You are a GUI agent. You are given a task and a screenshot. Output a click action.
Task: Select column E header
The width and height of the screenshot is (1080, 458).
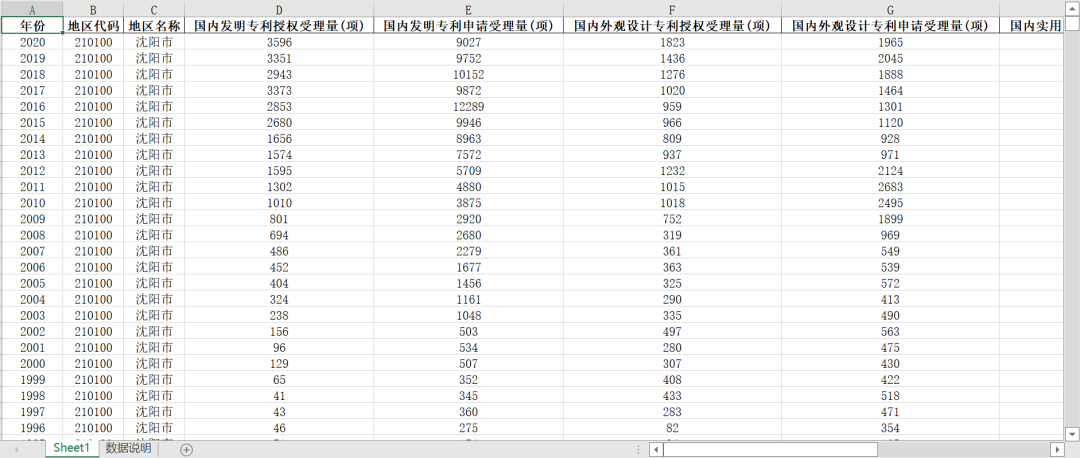[x=468, y=10]
